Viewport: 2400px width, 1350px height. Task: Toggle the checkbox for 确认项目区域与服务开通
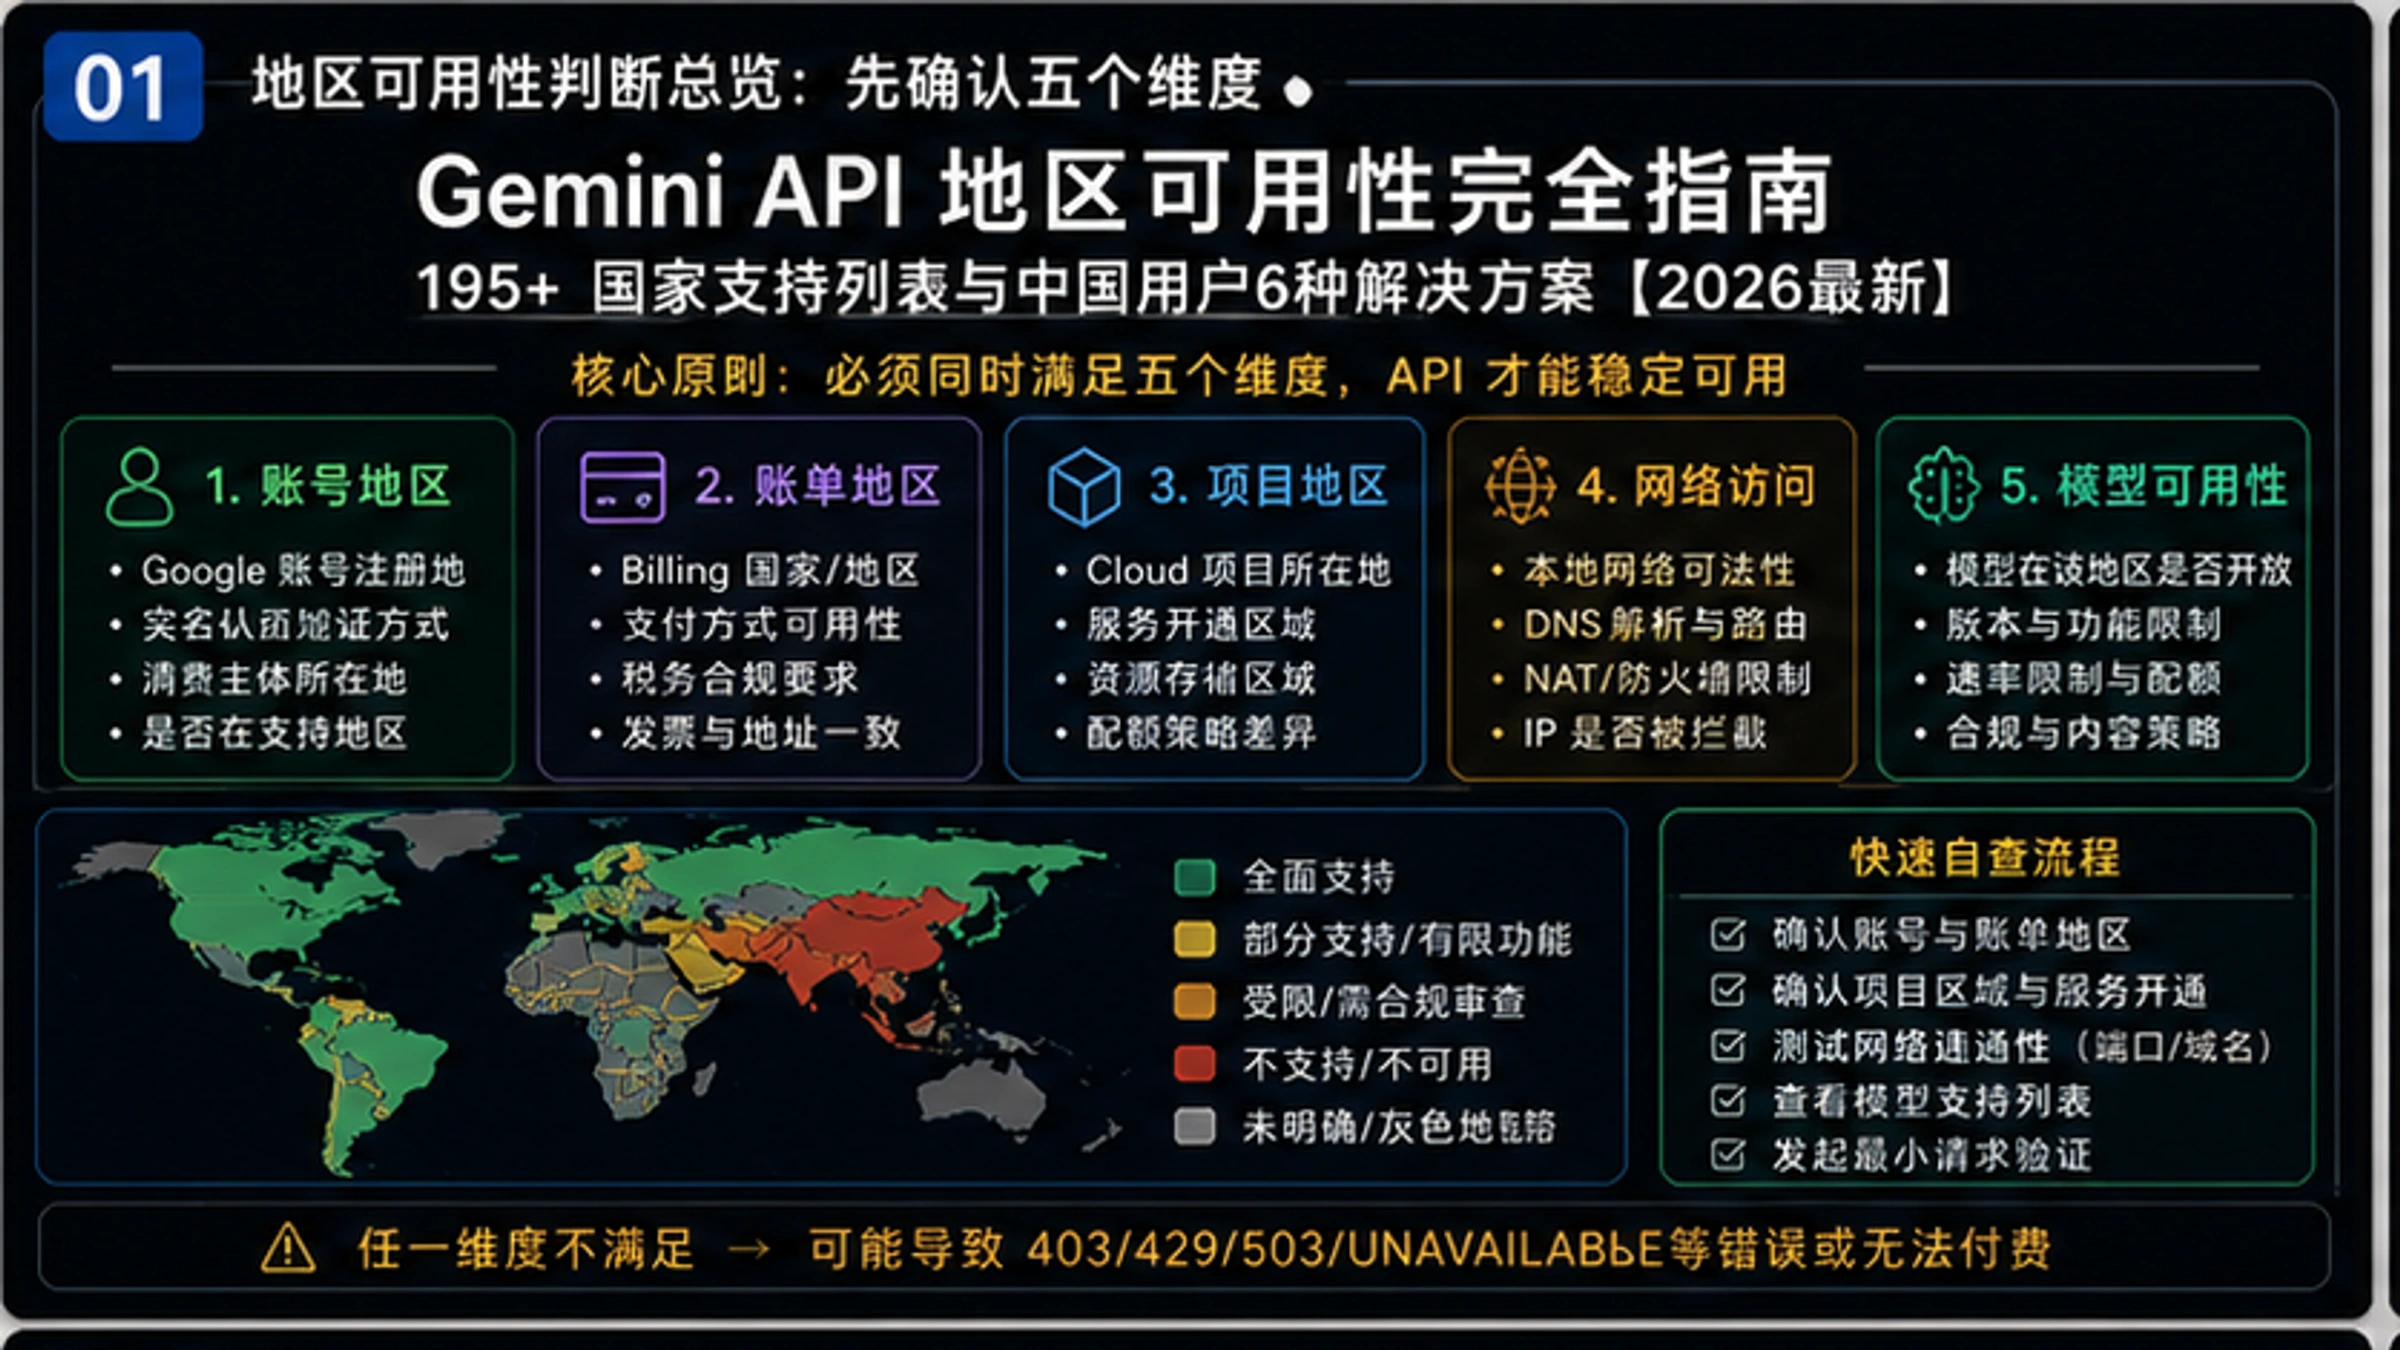coord(1727,990)
